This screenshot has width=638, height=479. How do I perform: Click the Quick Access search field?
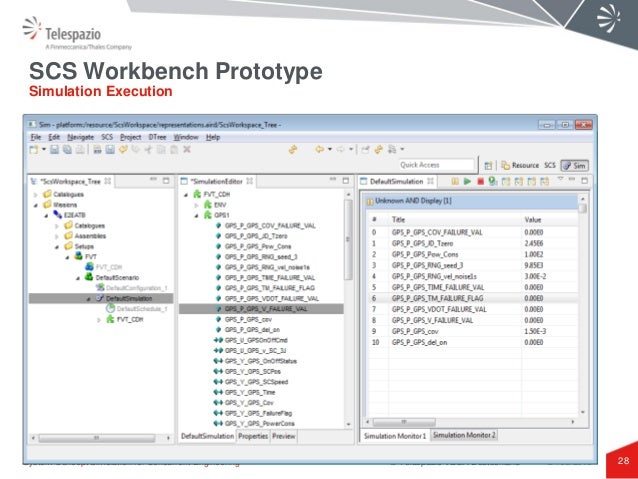pyautogui.click(x=437, y=165)
